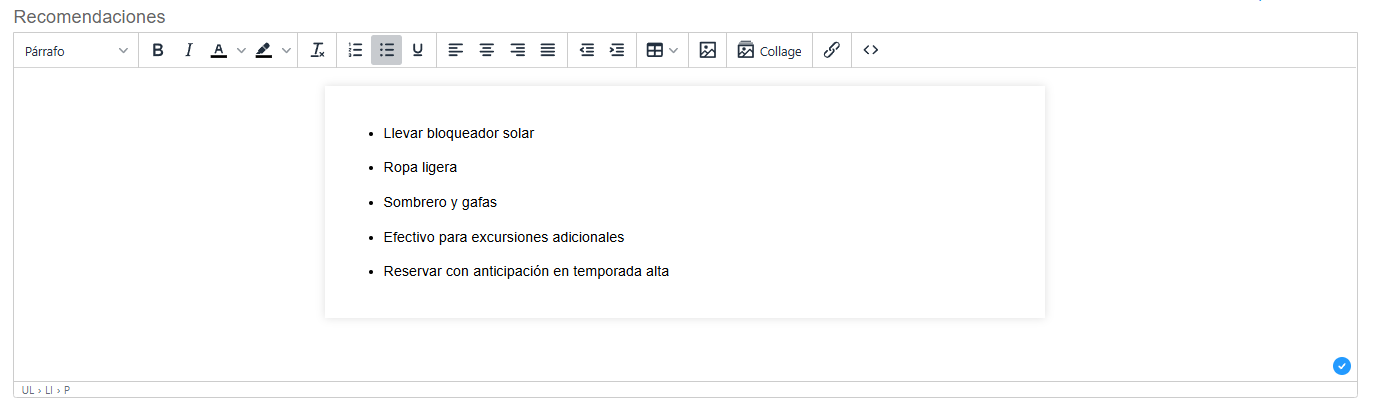
Task: Toggle underline formatting
Action: click(417, 51)
